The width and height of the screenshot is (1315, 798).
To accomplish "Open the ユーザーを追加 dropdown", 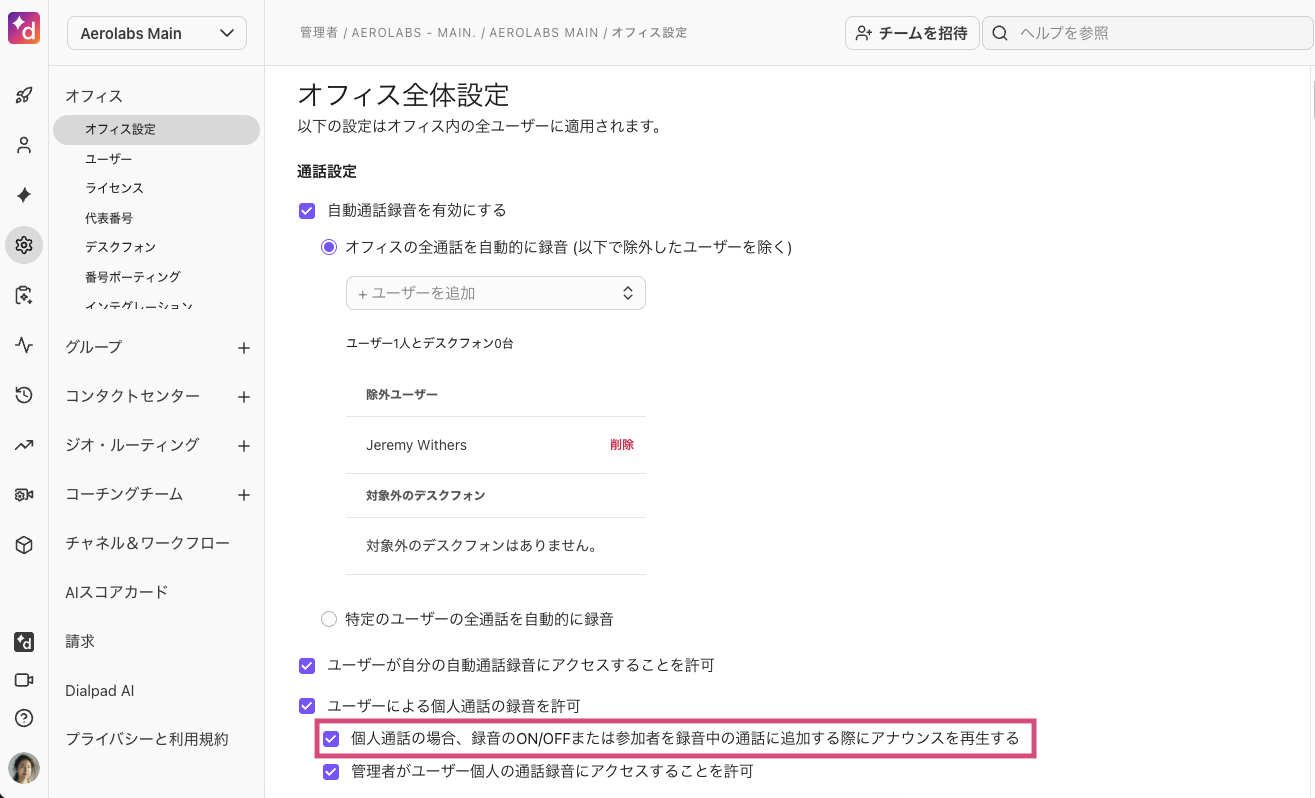I will click(495, 292).
